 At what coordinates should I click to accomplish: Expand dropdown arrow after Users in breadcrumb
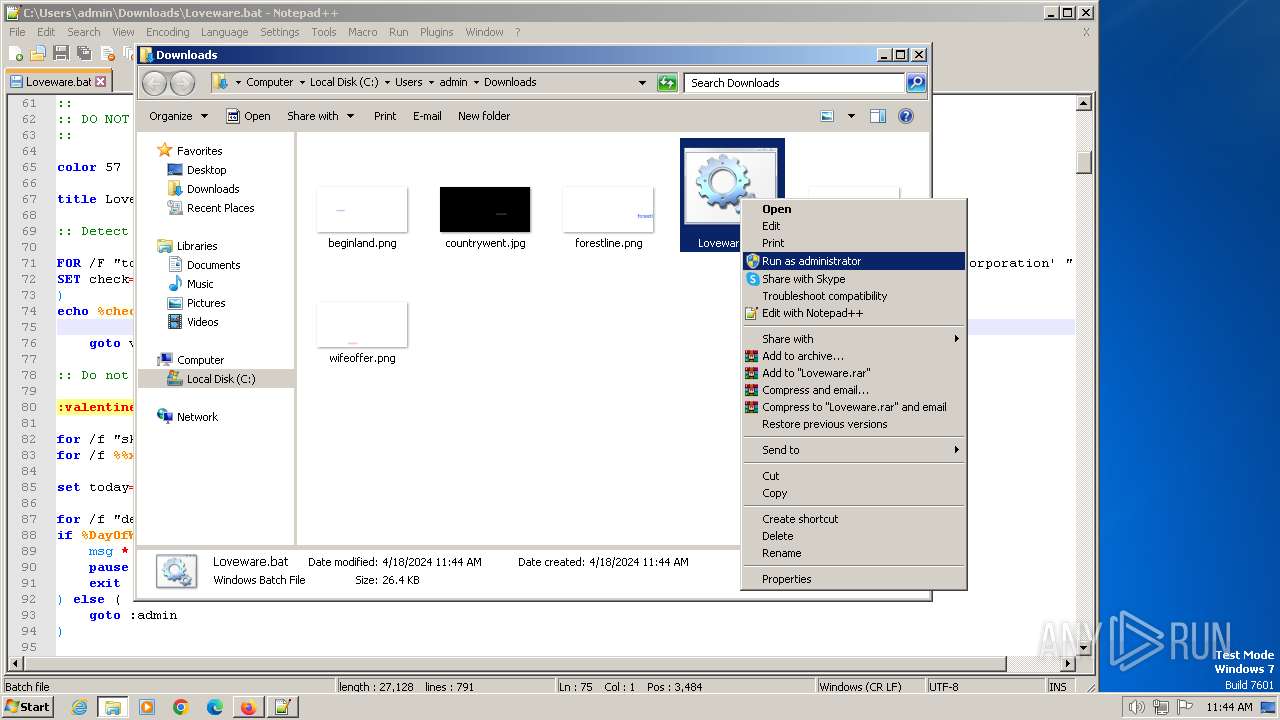click(x=431, y=83)
